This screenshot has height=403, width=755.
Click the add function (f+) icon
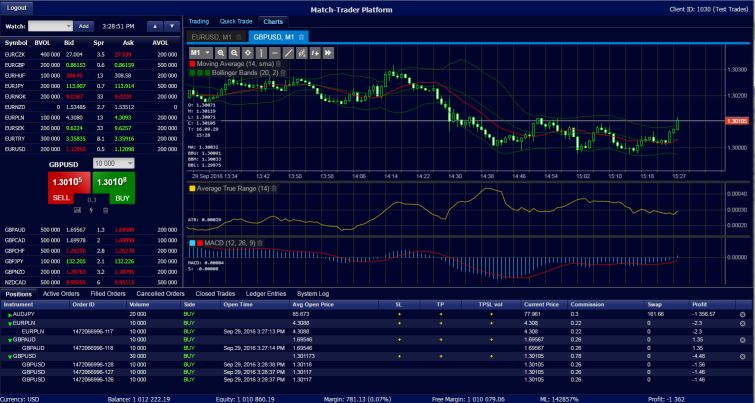coord(315,52)
